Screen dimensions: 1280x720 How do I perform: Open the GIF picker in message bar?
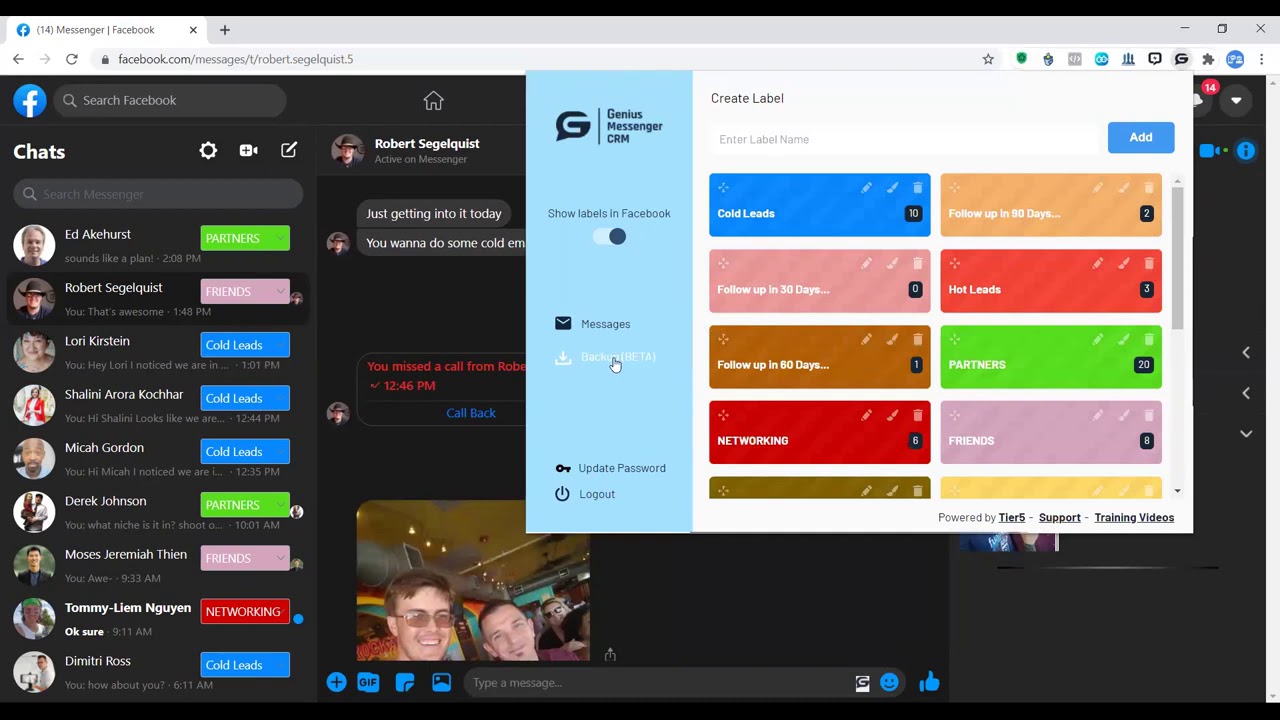coord(368,682)
